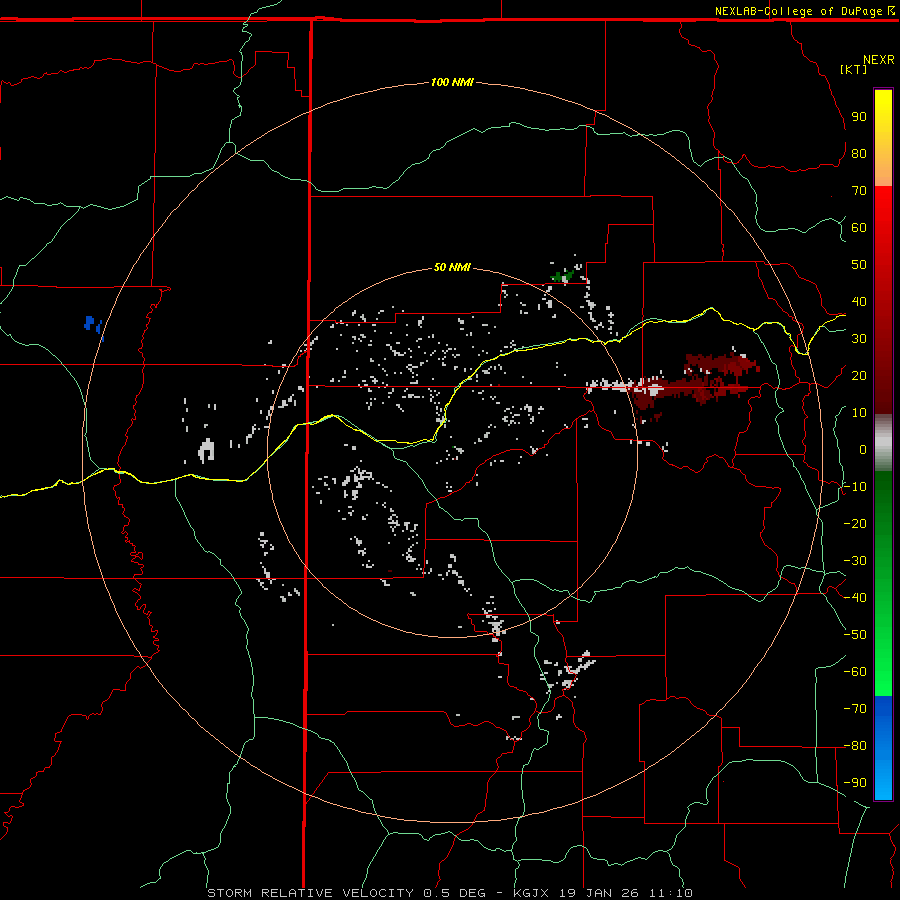
Task: Click the -20 value on the velocity scale
Action: (x=855, y=523)
